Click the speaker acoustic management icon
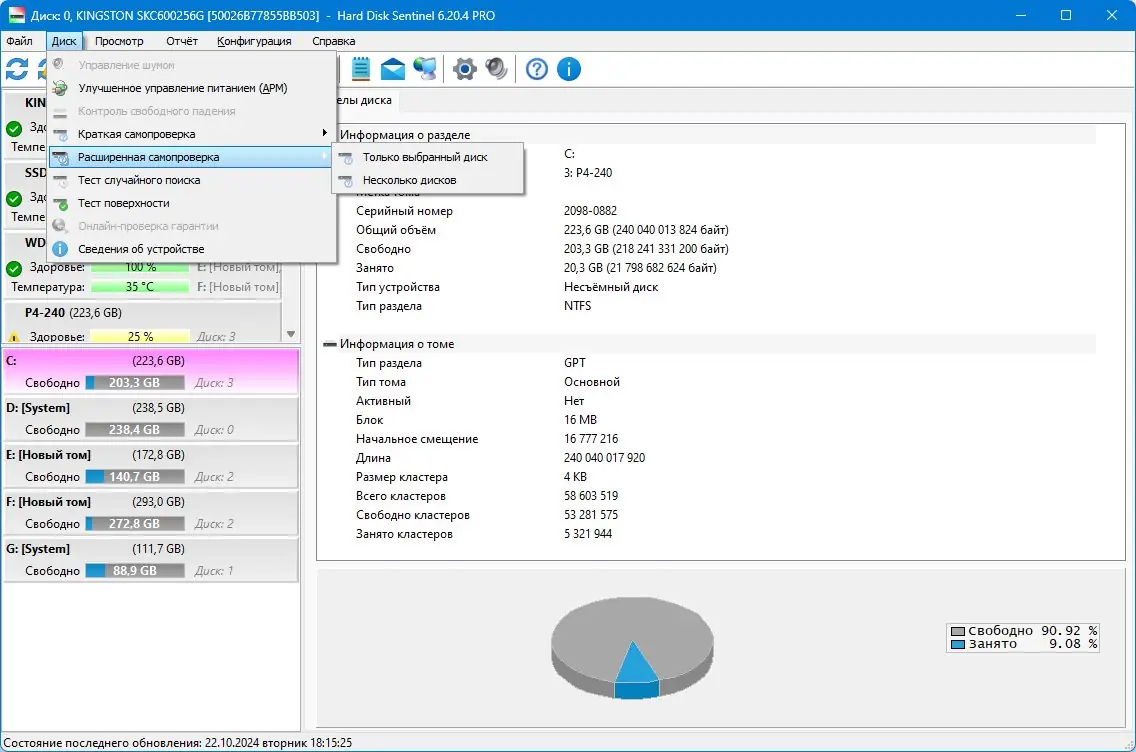Screen dimensions: 1136x752 click(496, 69)
